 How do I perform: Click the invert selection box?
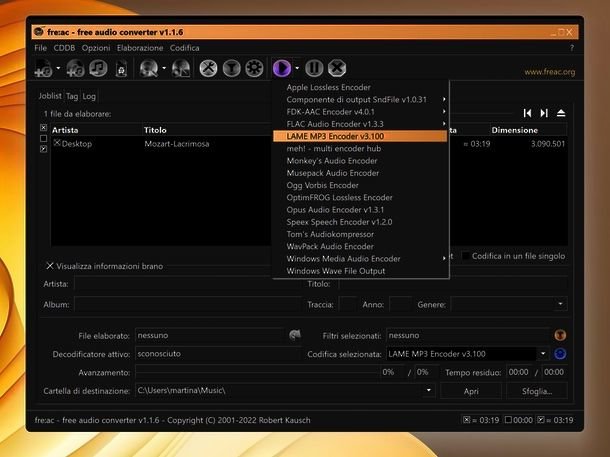click(x=43, y=149)
